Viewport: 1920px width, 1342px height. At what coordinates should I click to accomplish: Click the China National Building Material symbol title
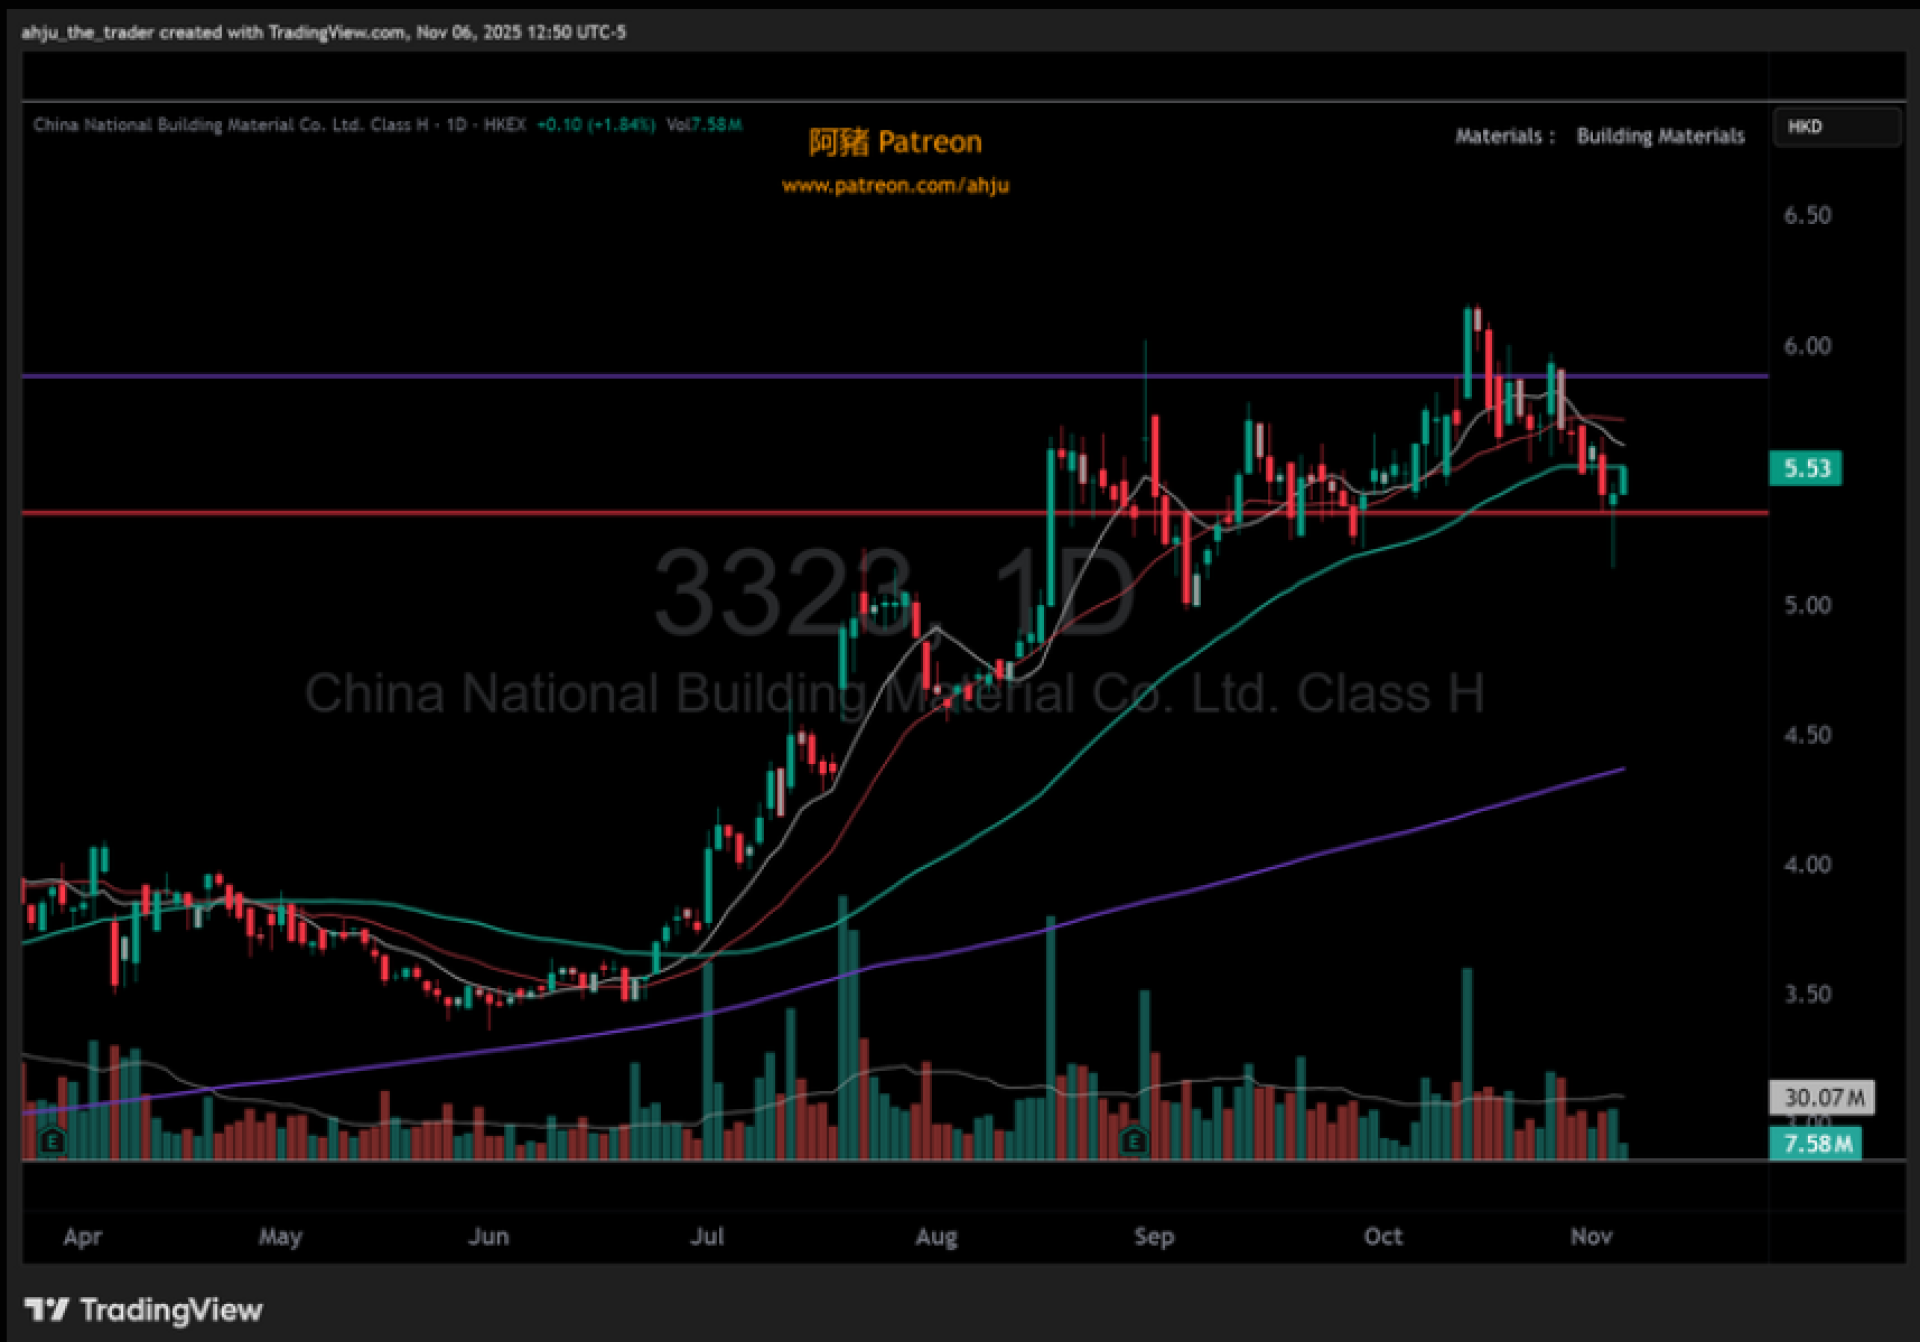pyautogui.click(x=230, y=125)
